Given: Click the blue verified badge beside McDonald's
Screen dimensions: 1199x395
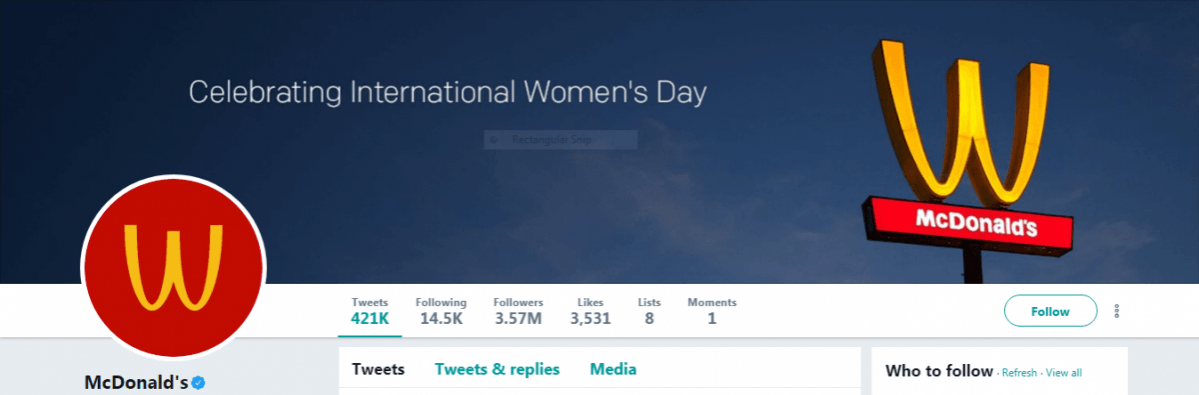Looking at the screenshot, I should [199, 382].
